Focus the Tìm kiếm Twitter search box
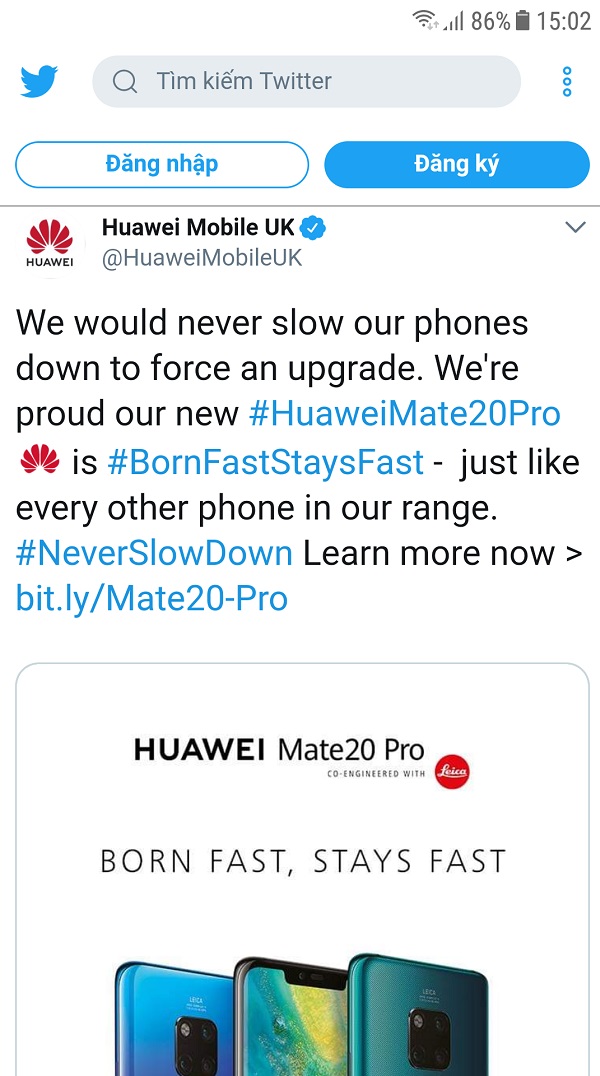 point(306,82)
